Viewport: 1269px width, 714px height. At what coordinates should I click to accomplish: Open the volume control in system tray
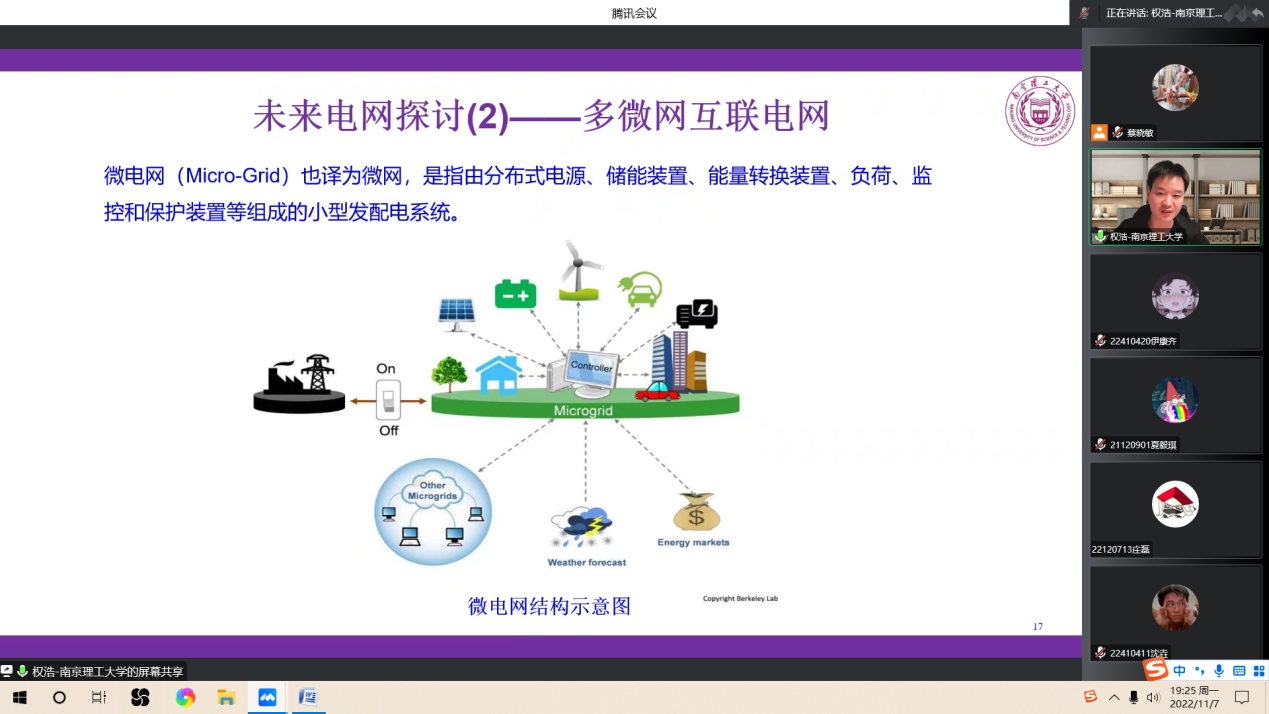coord(1153,697)
